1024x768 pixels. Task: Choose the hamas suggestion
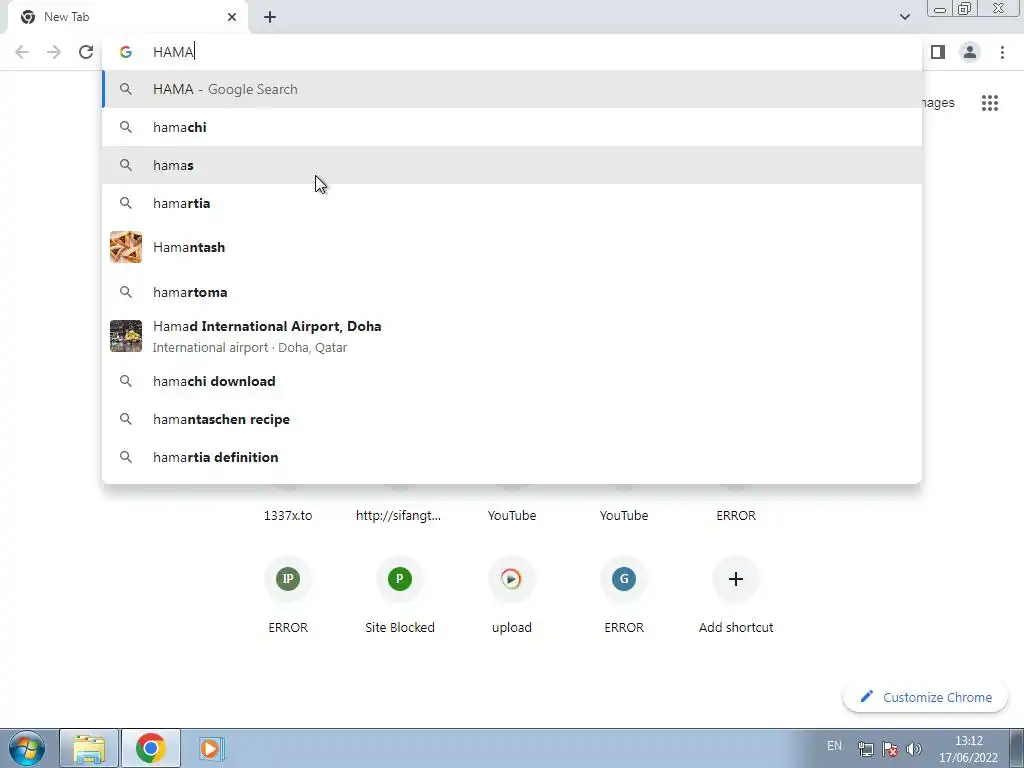coord(512,165)
